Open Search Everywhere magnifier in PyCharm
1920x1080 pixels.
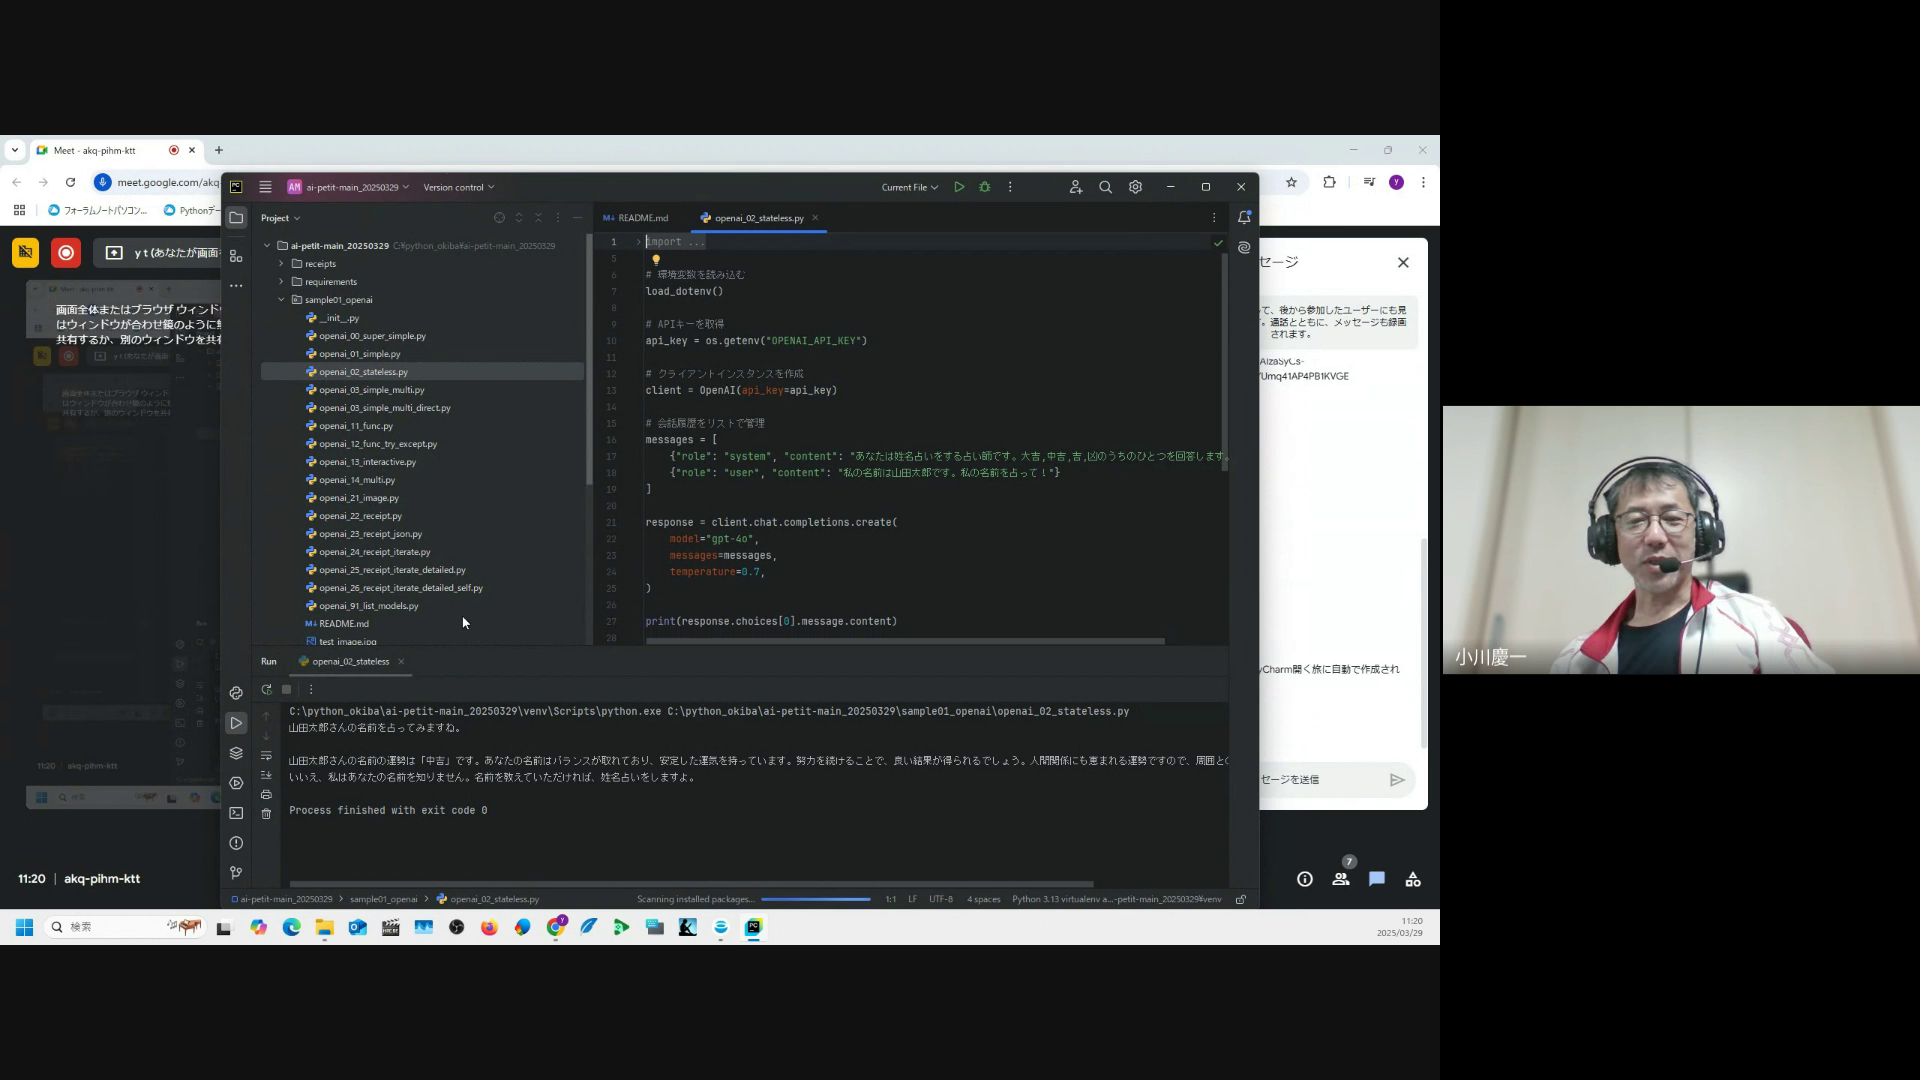click(x=1105, y=187)
